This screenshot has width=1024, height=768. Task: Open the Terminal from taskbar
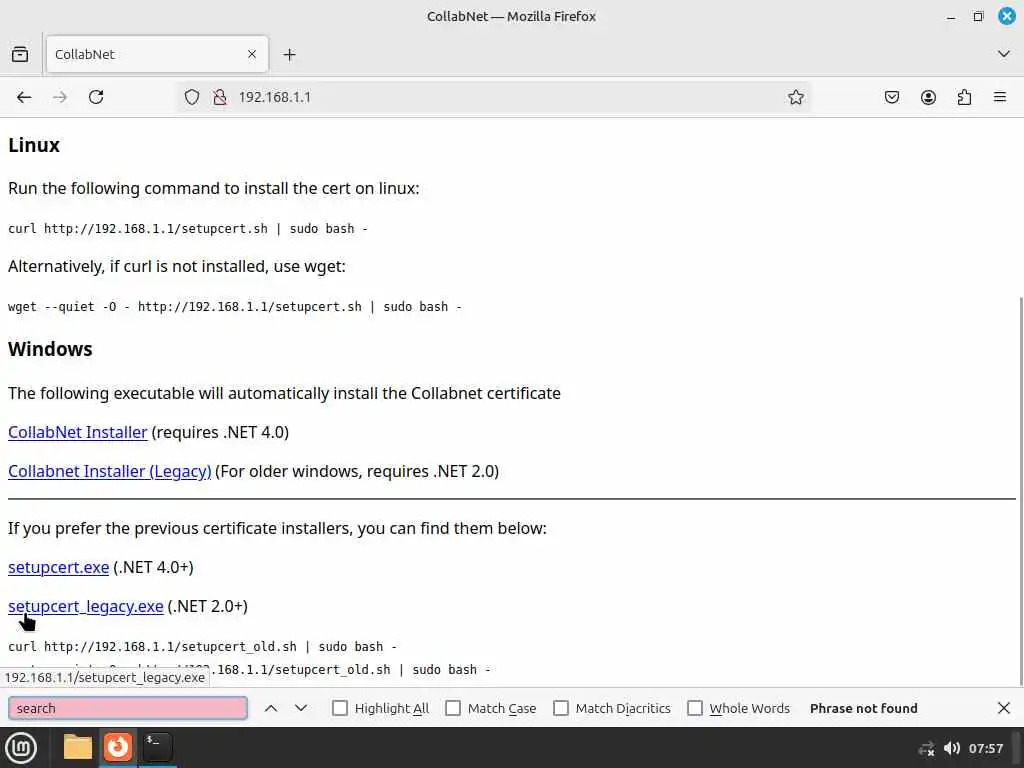click(157, 747)
